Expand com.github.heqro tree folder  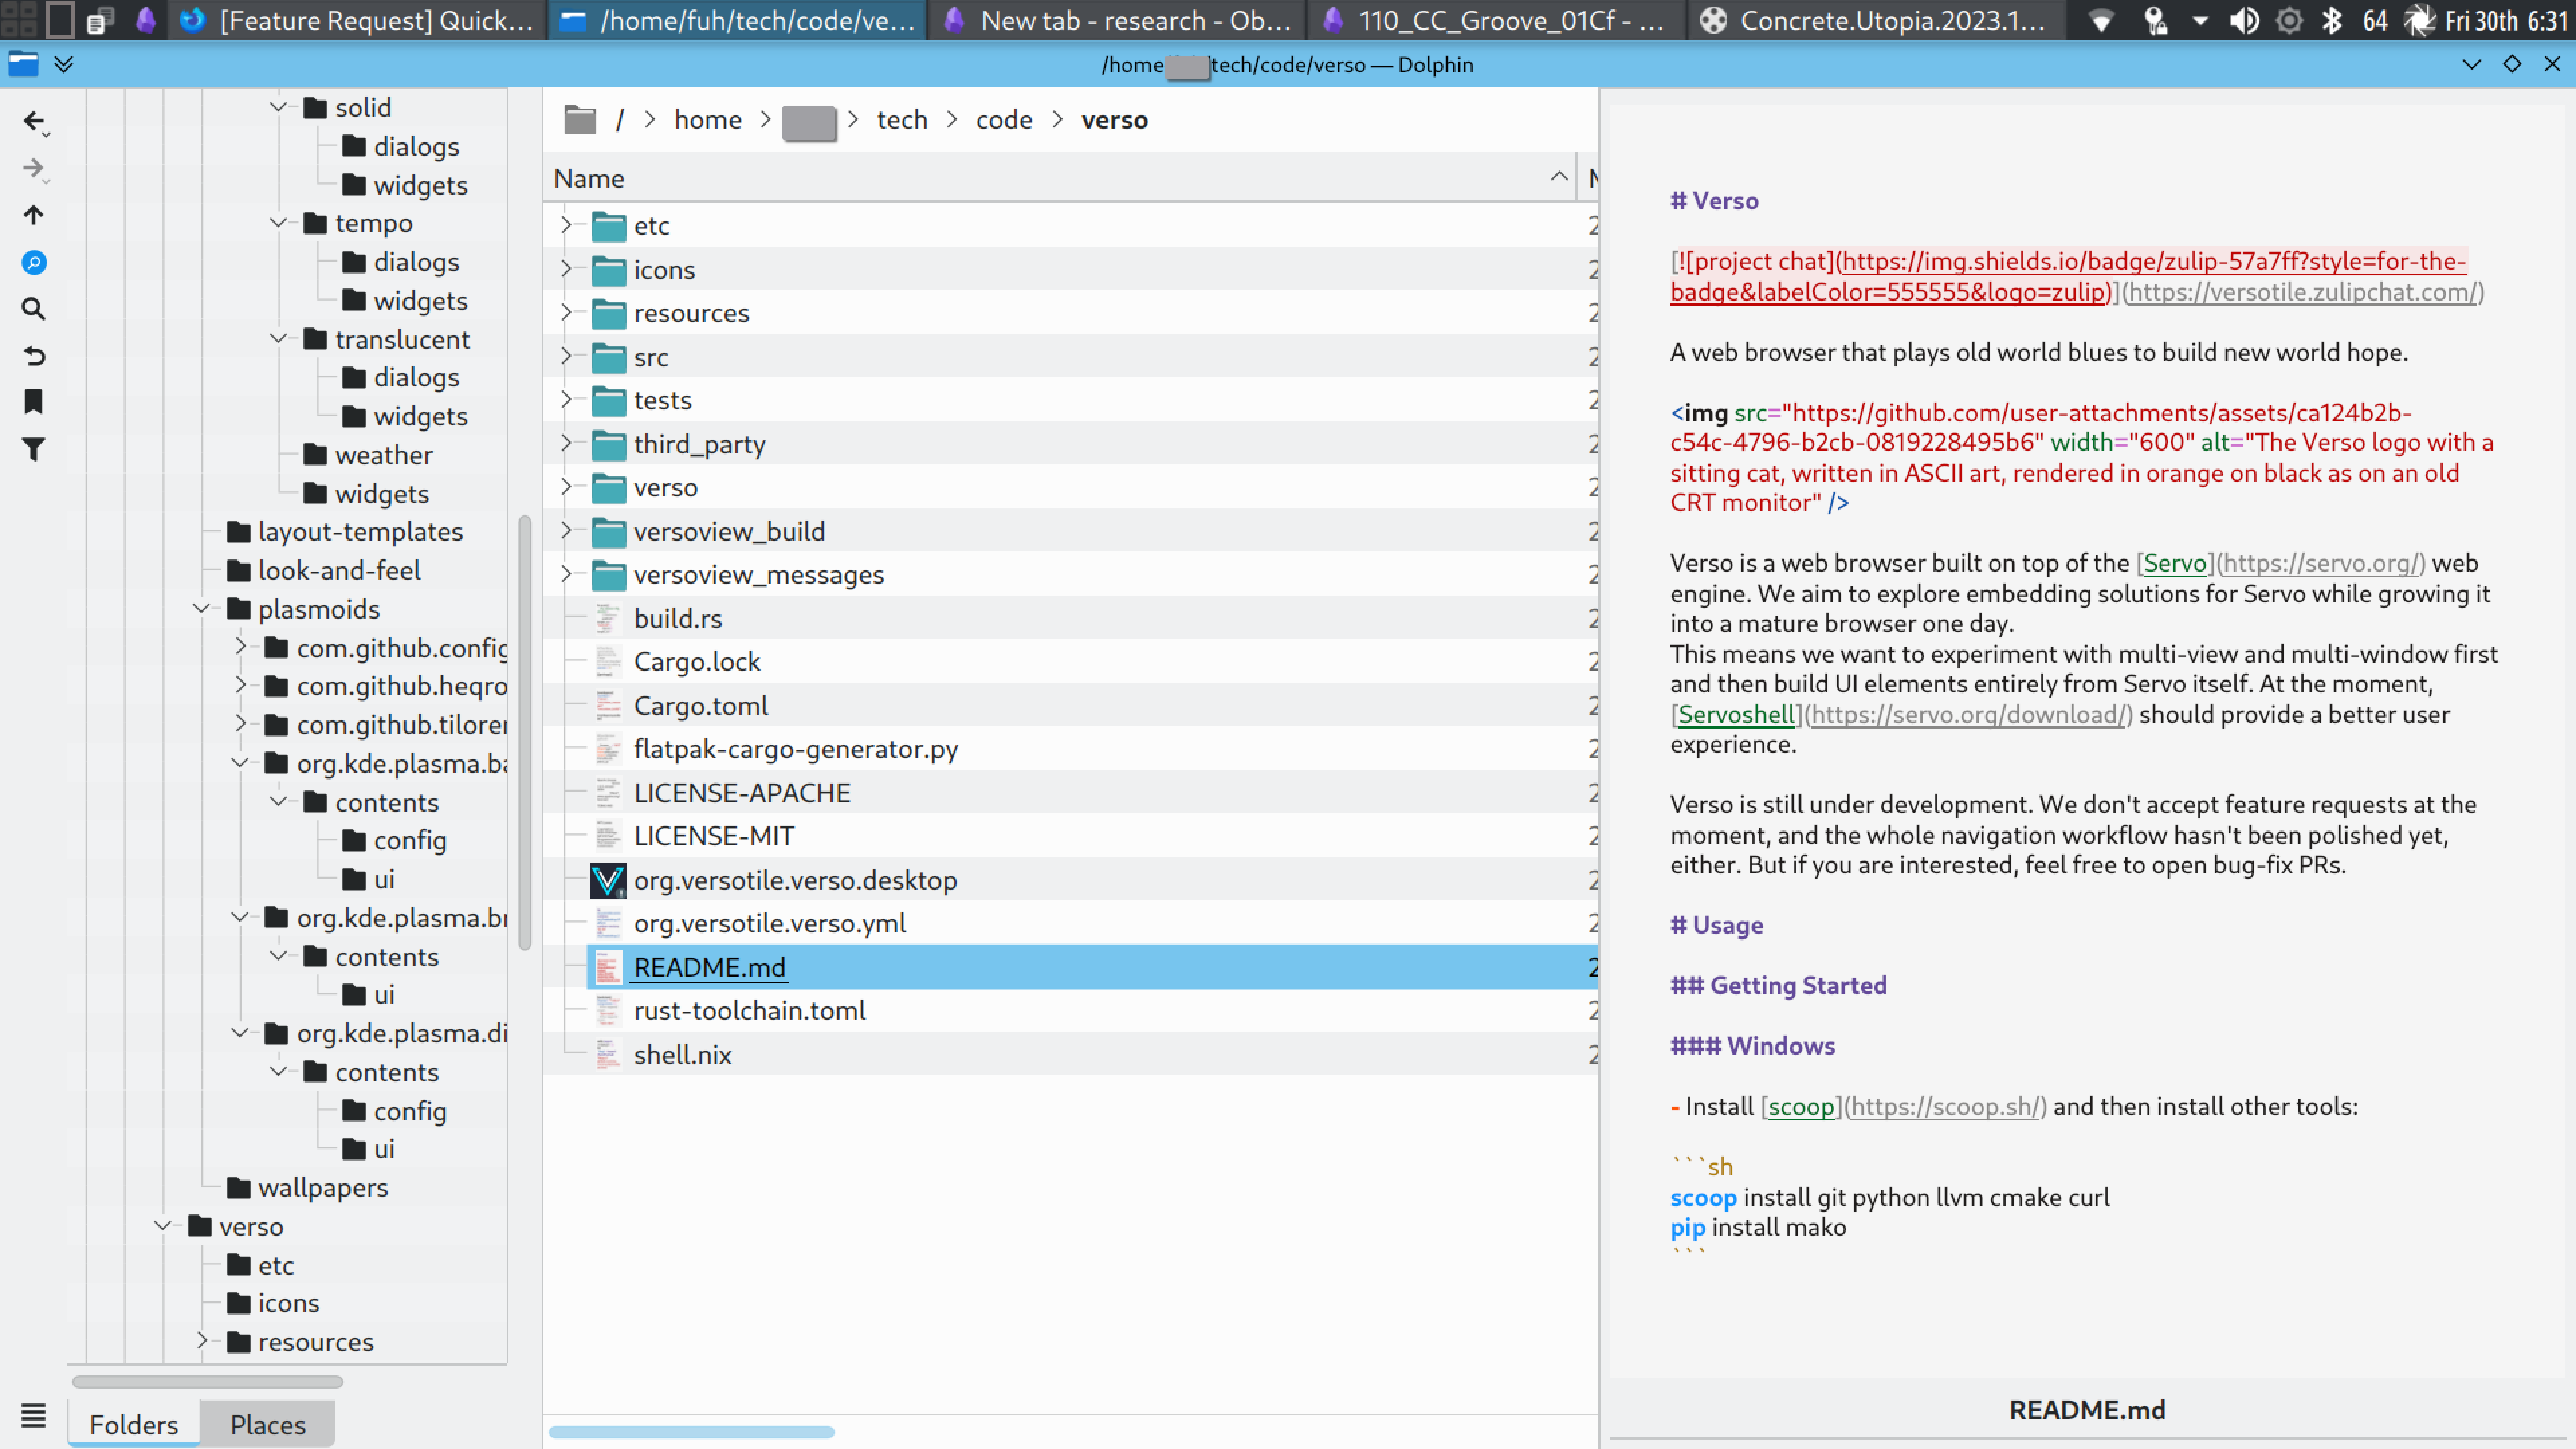click(240, 685)
